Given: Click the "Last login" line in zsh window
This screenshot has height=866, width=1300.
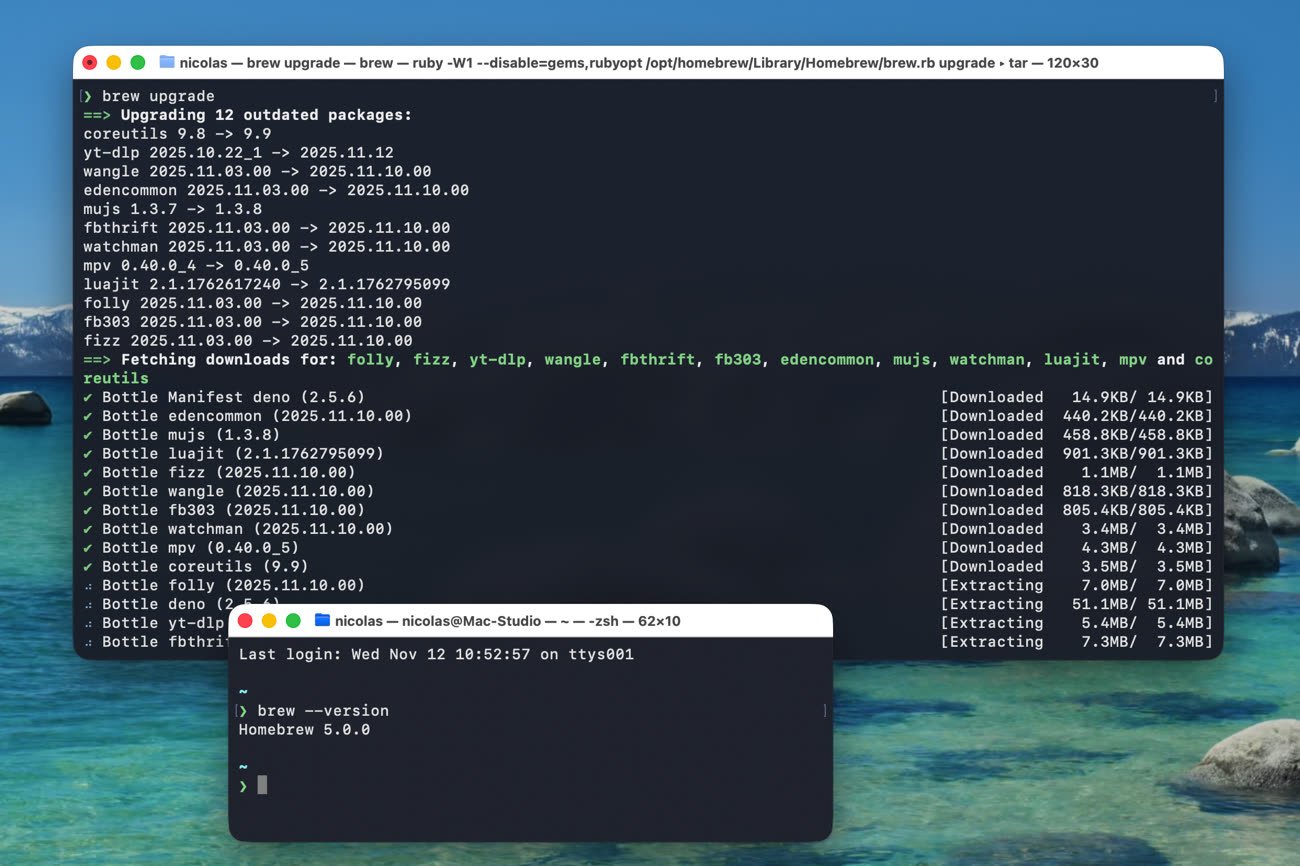Looking at the screenshot, I should pos(436,654).
